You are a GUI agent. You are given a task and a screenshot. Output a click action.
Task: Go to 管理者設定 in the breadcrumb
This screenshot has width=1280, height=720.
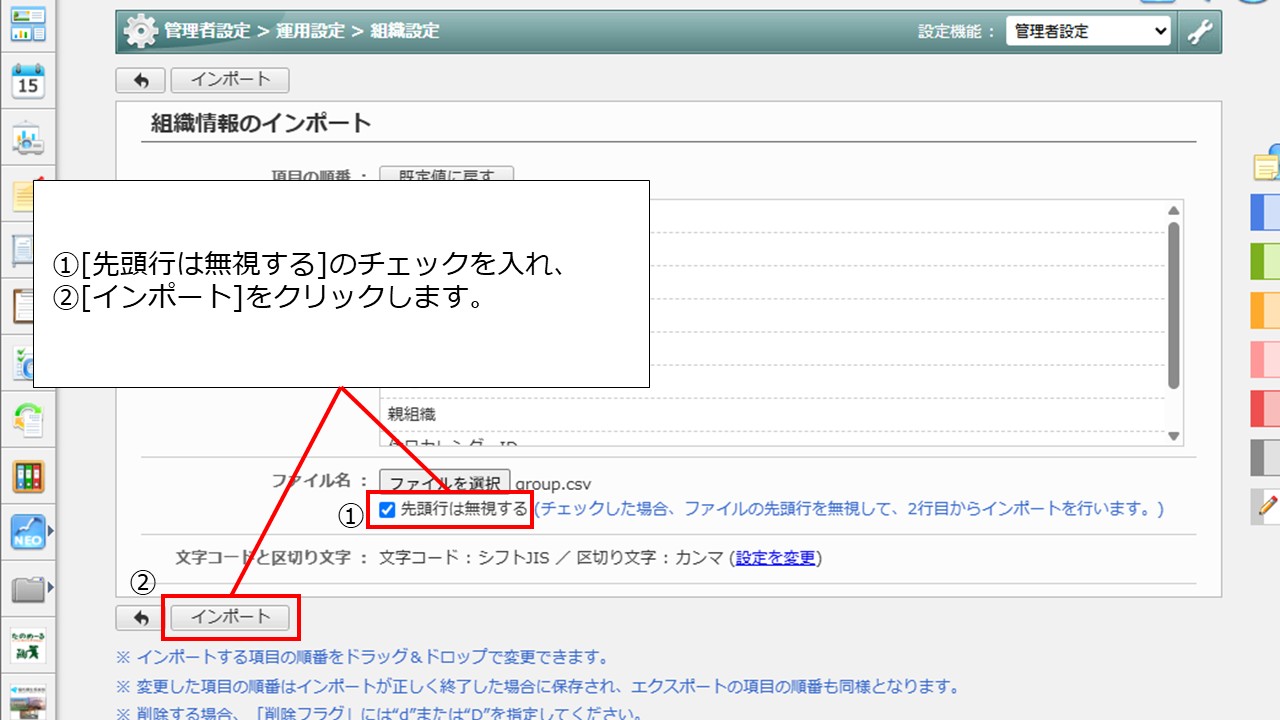coord(207,31)
